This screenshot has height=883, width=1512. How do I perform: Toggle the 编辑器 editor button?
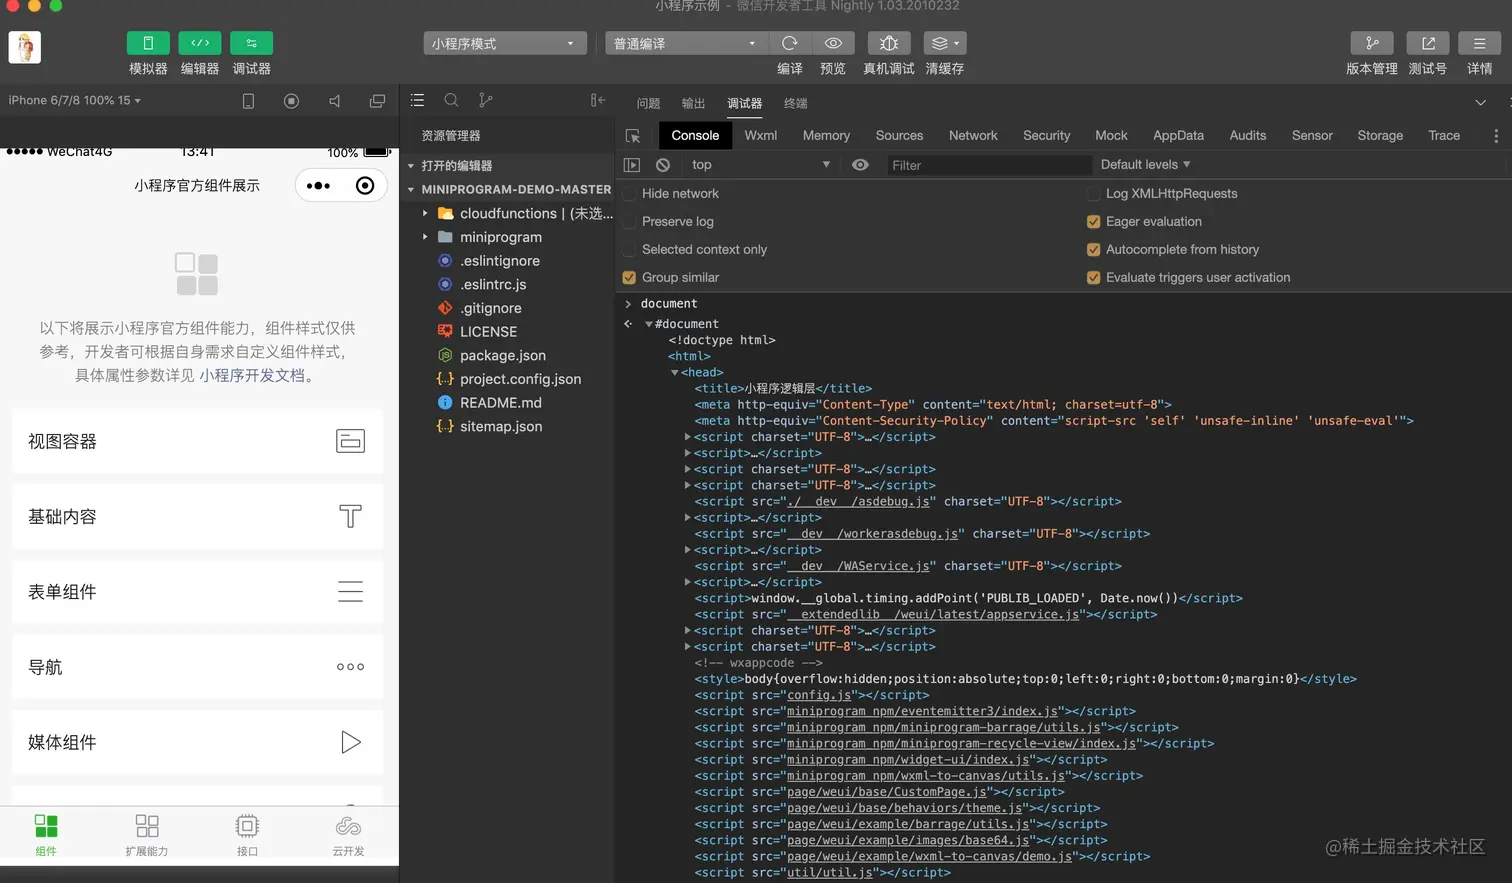[200, 43]
